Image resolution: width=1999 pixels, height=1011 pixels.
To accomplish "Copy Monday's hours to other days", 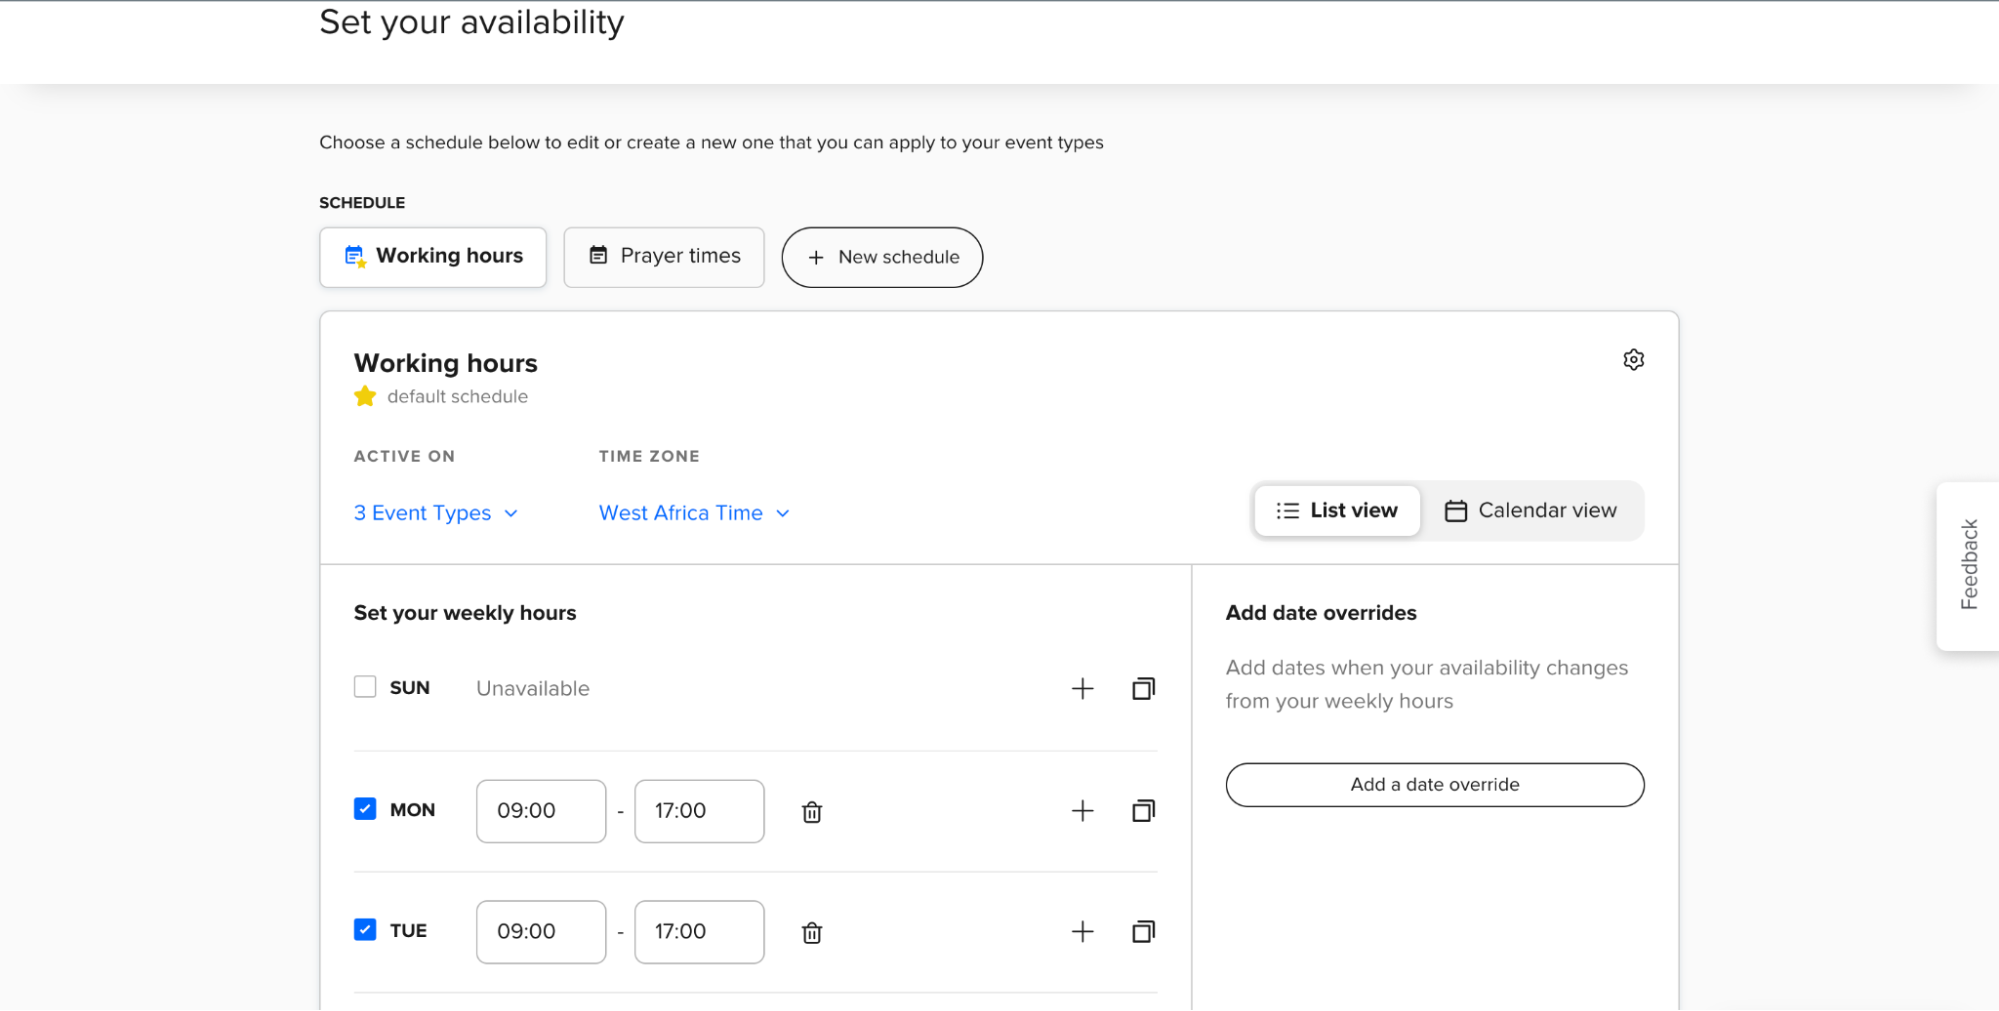I will point(1143,811).
